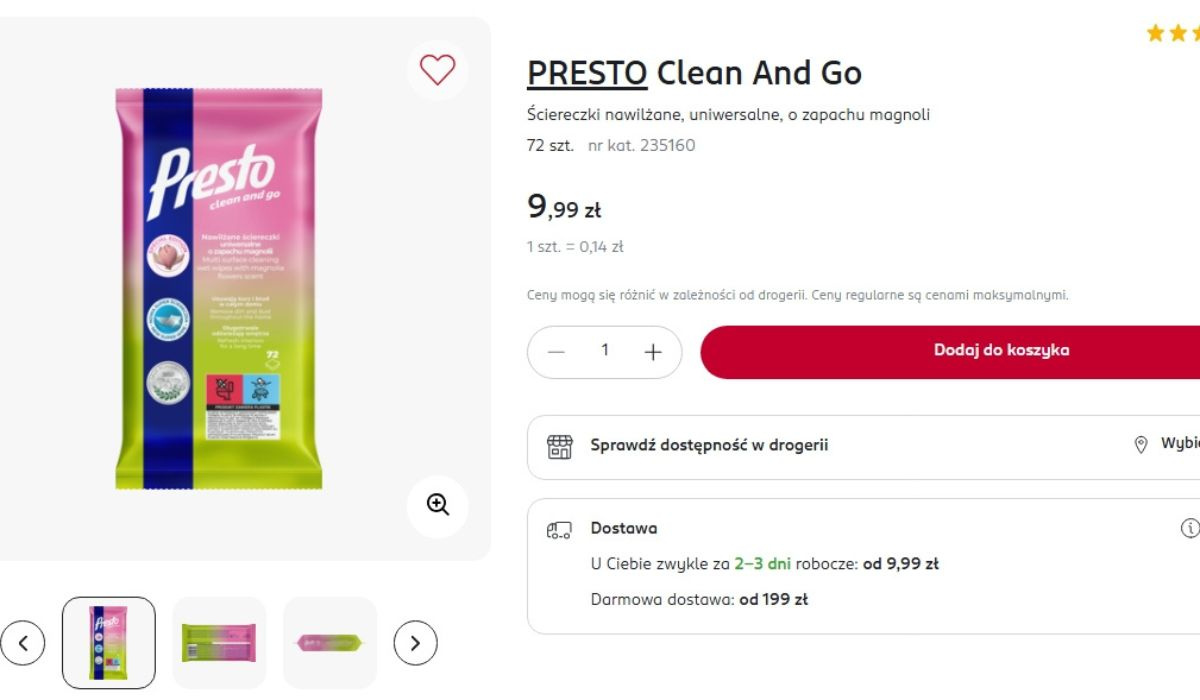This screenshot has width=1200, height=700.
Task: Show next product thumbnail with right arrow
Action: pos(415,643)
